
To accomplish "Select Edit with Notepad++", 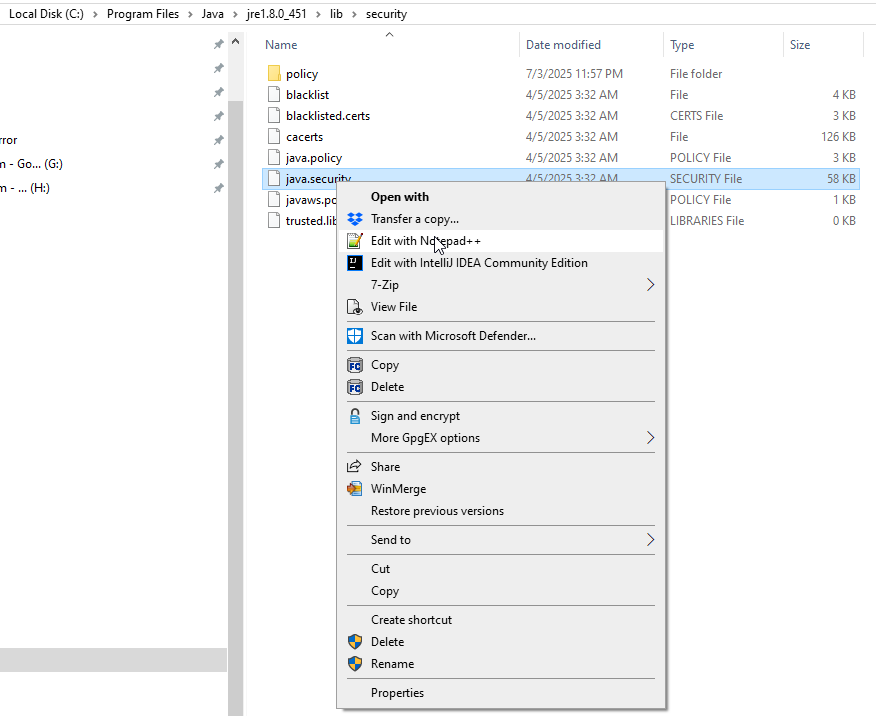I will (501, 241).
